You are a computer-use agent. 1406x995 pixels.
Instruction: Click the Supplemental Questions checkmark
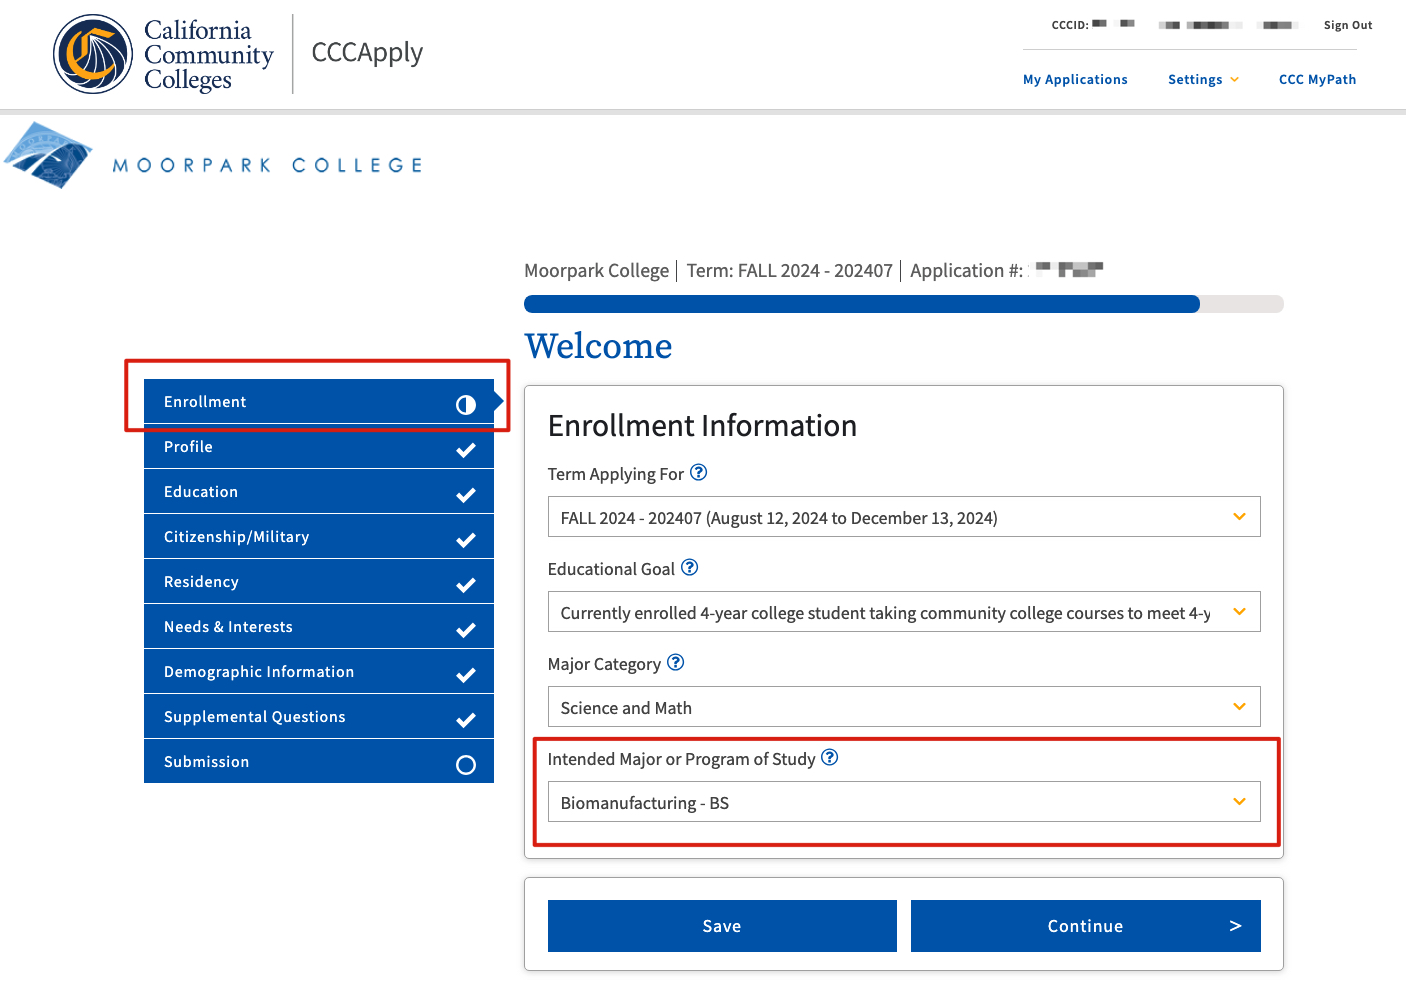466,720
